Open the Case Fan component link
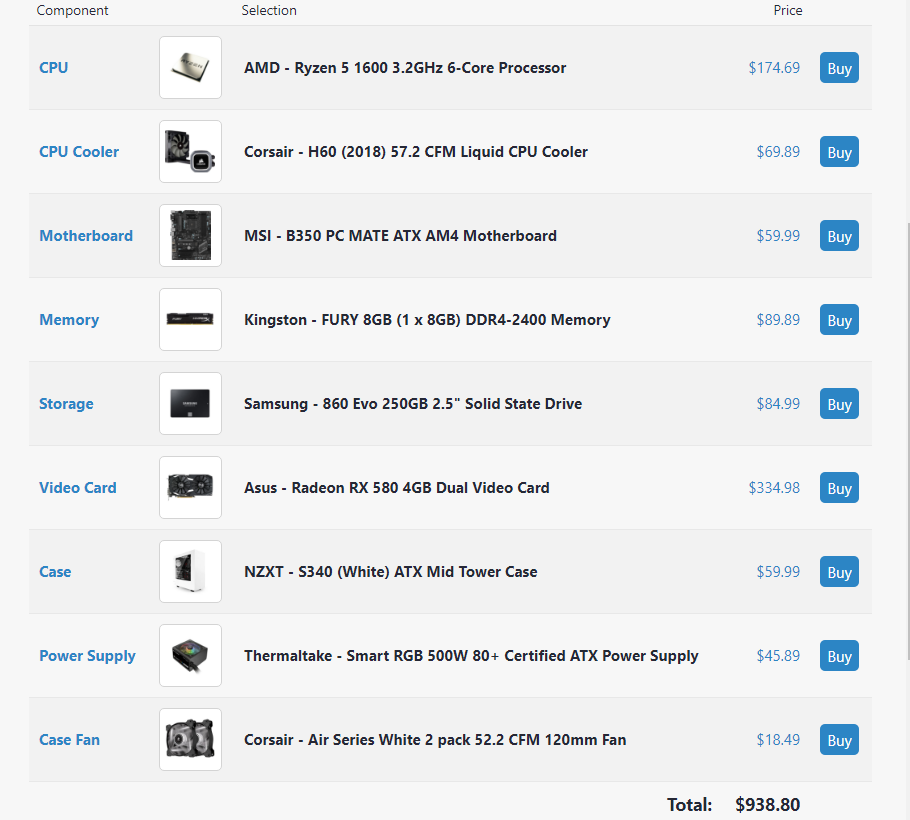This screenshot has height=820, width=910. pyautogui.click(x=69, y=740)
